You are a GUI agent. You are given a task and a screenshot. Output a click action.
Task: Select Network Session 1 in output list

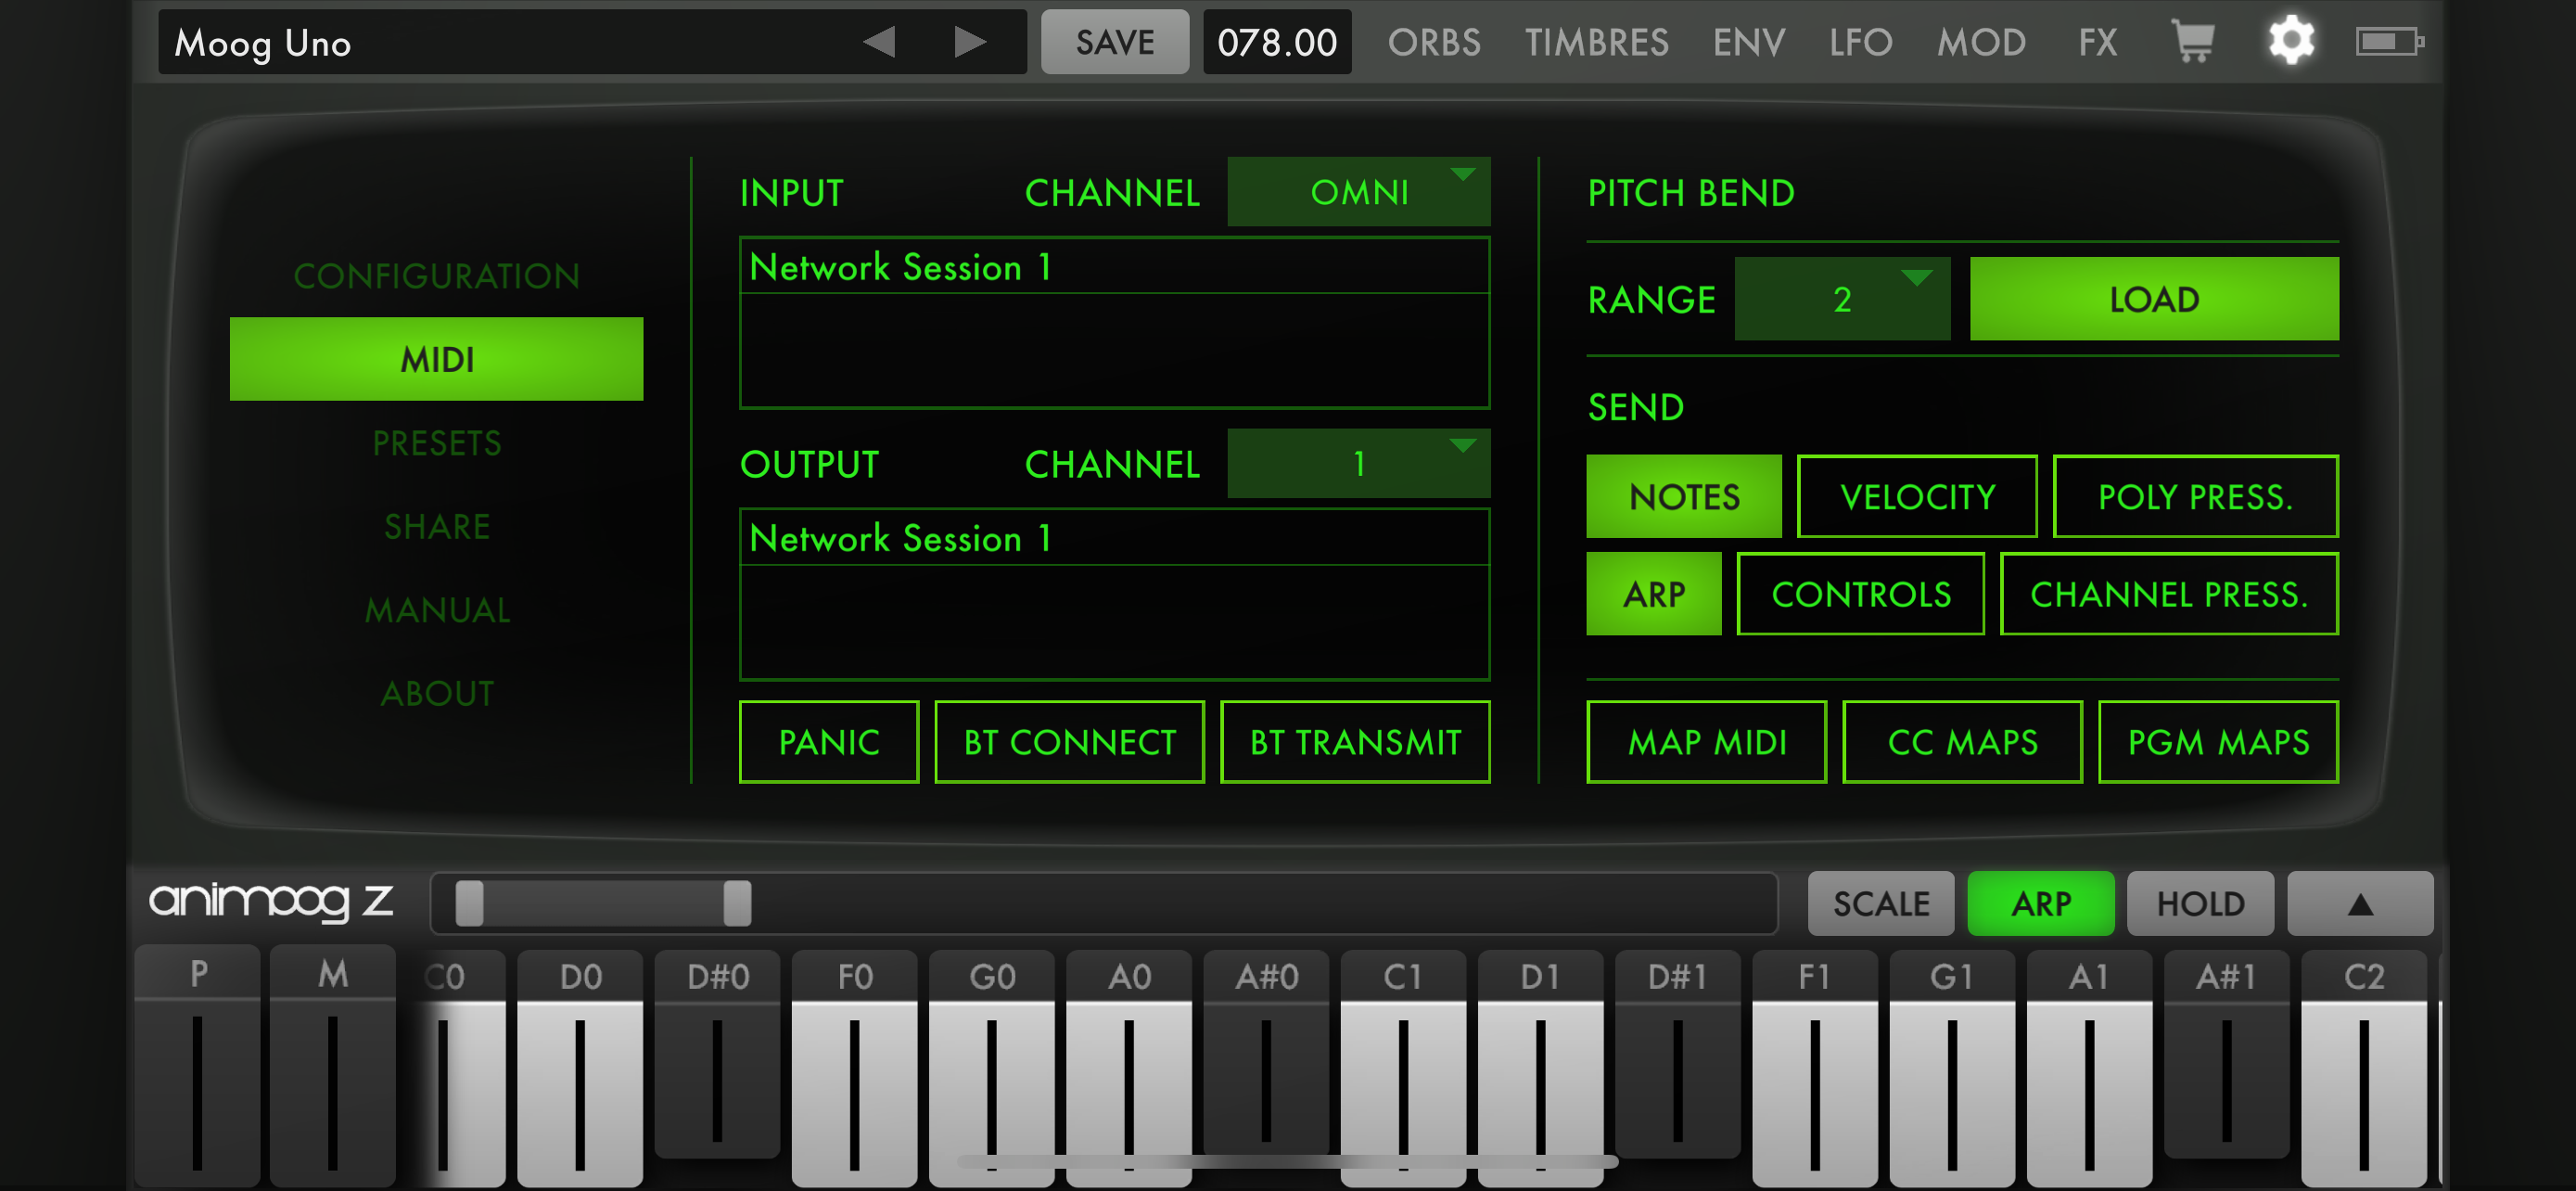coord(1114,539)
